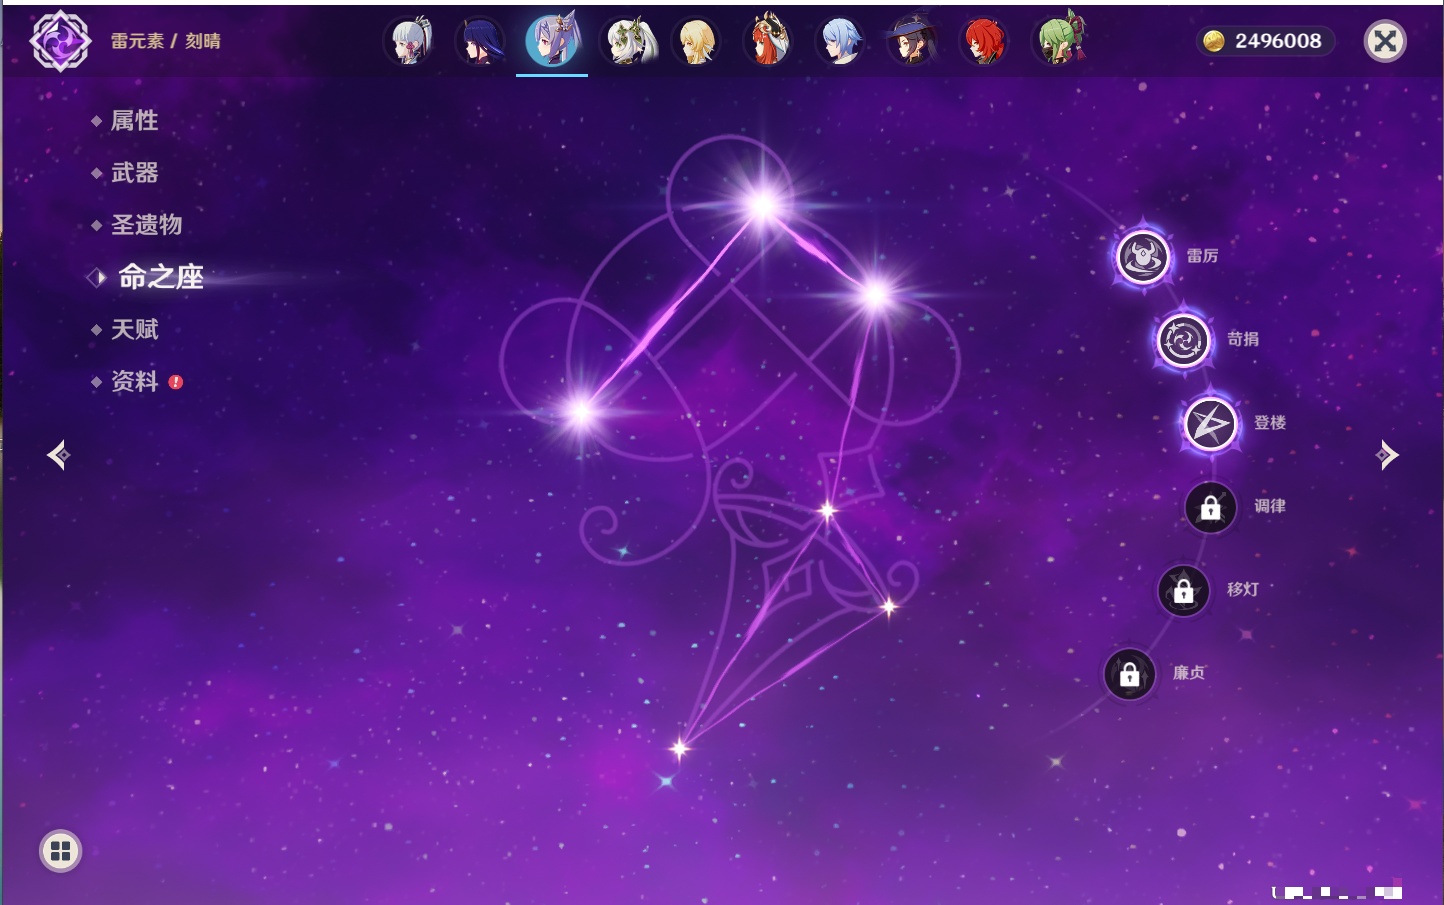Select the 苛捐 constellation icon

pos(1183,340)
